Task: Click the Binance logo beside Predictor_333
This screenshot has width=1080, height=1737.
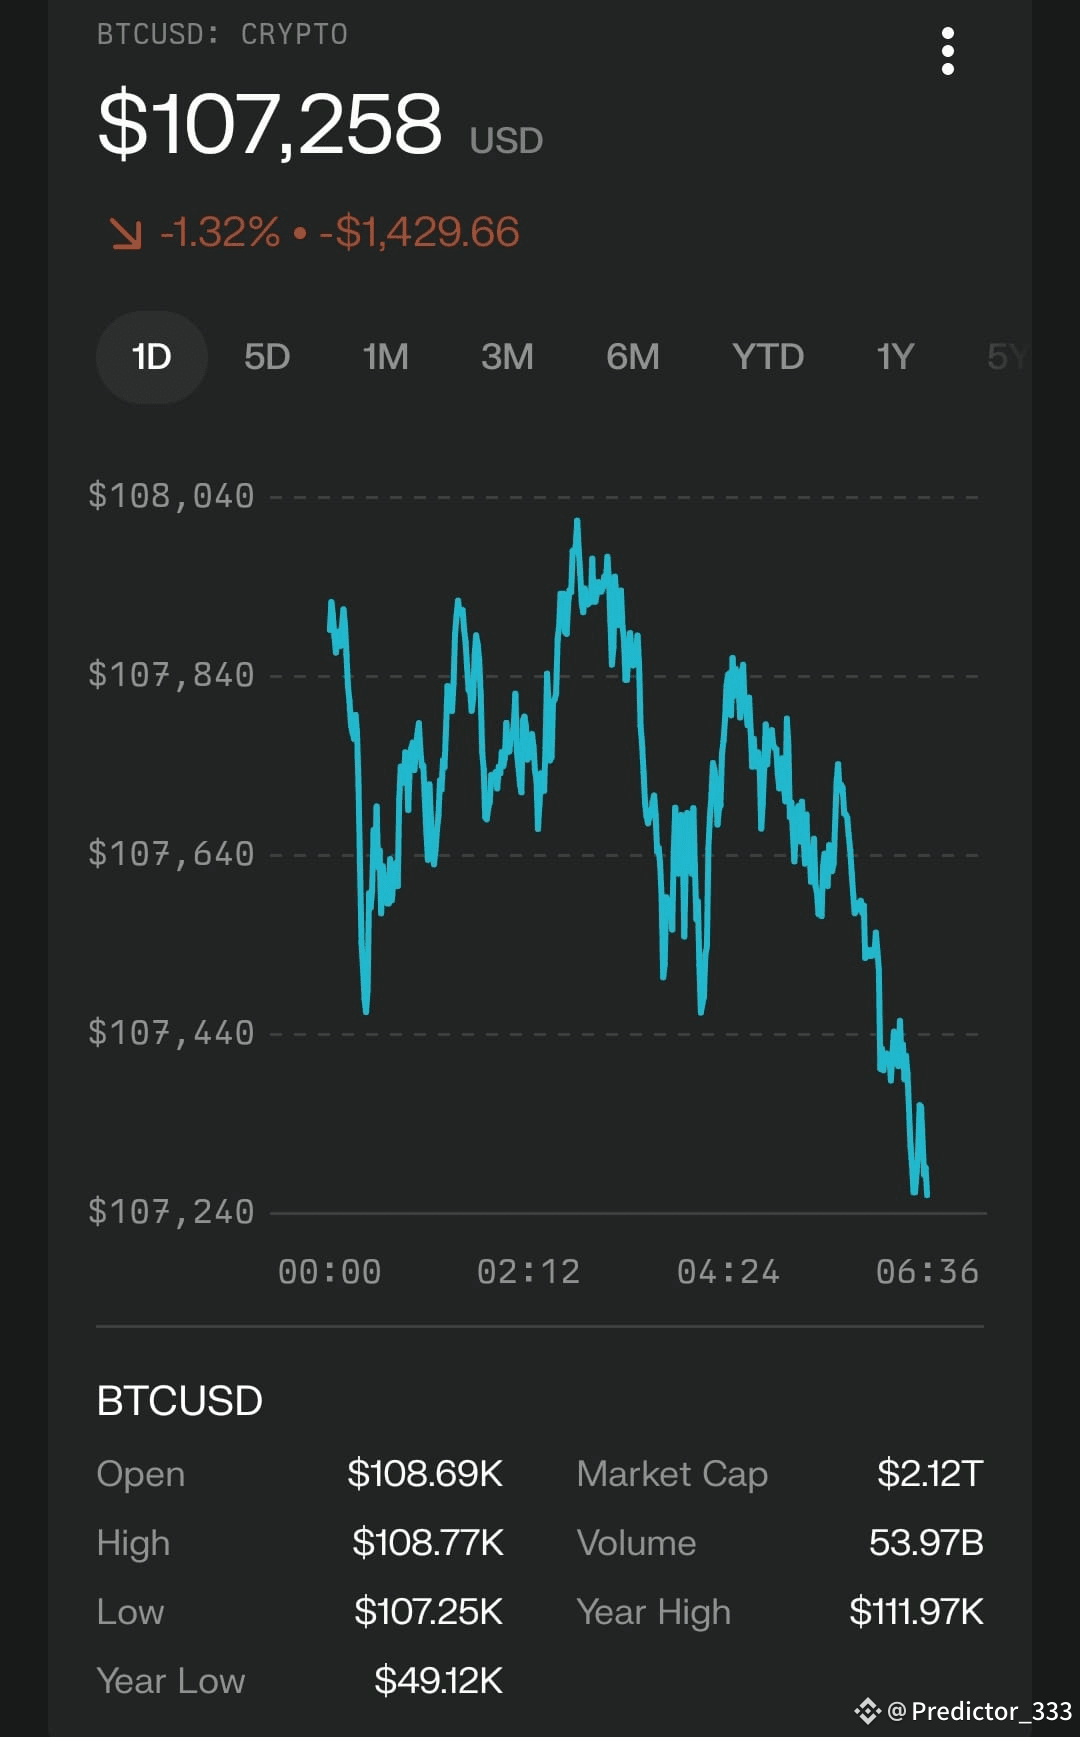Action: (x=867, y=1711)
